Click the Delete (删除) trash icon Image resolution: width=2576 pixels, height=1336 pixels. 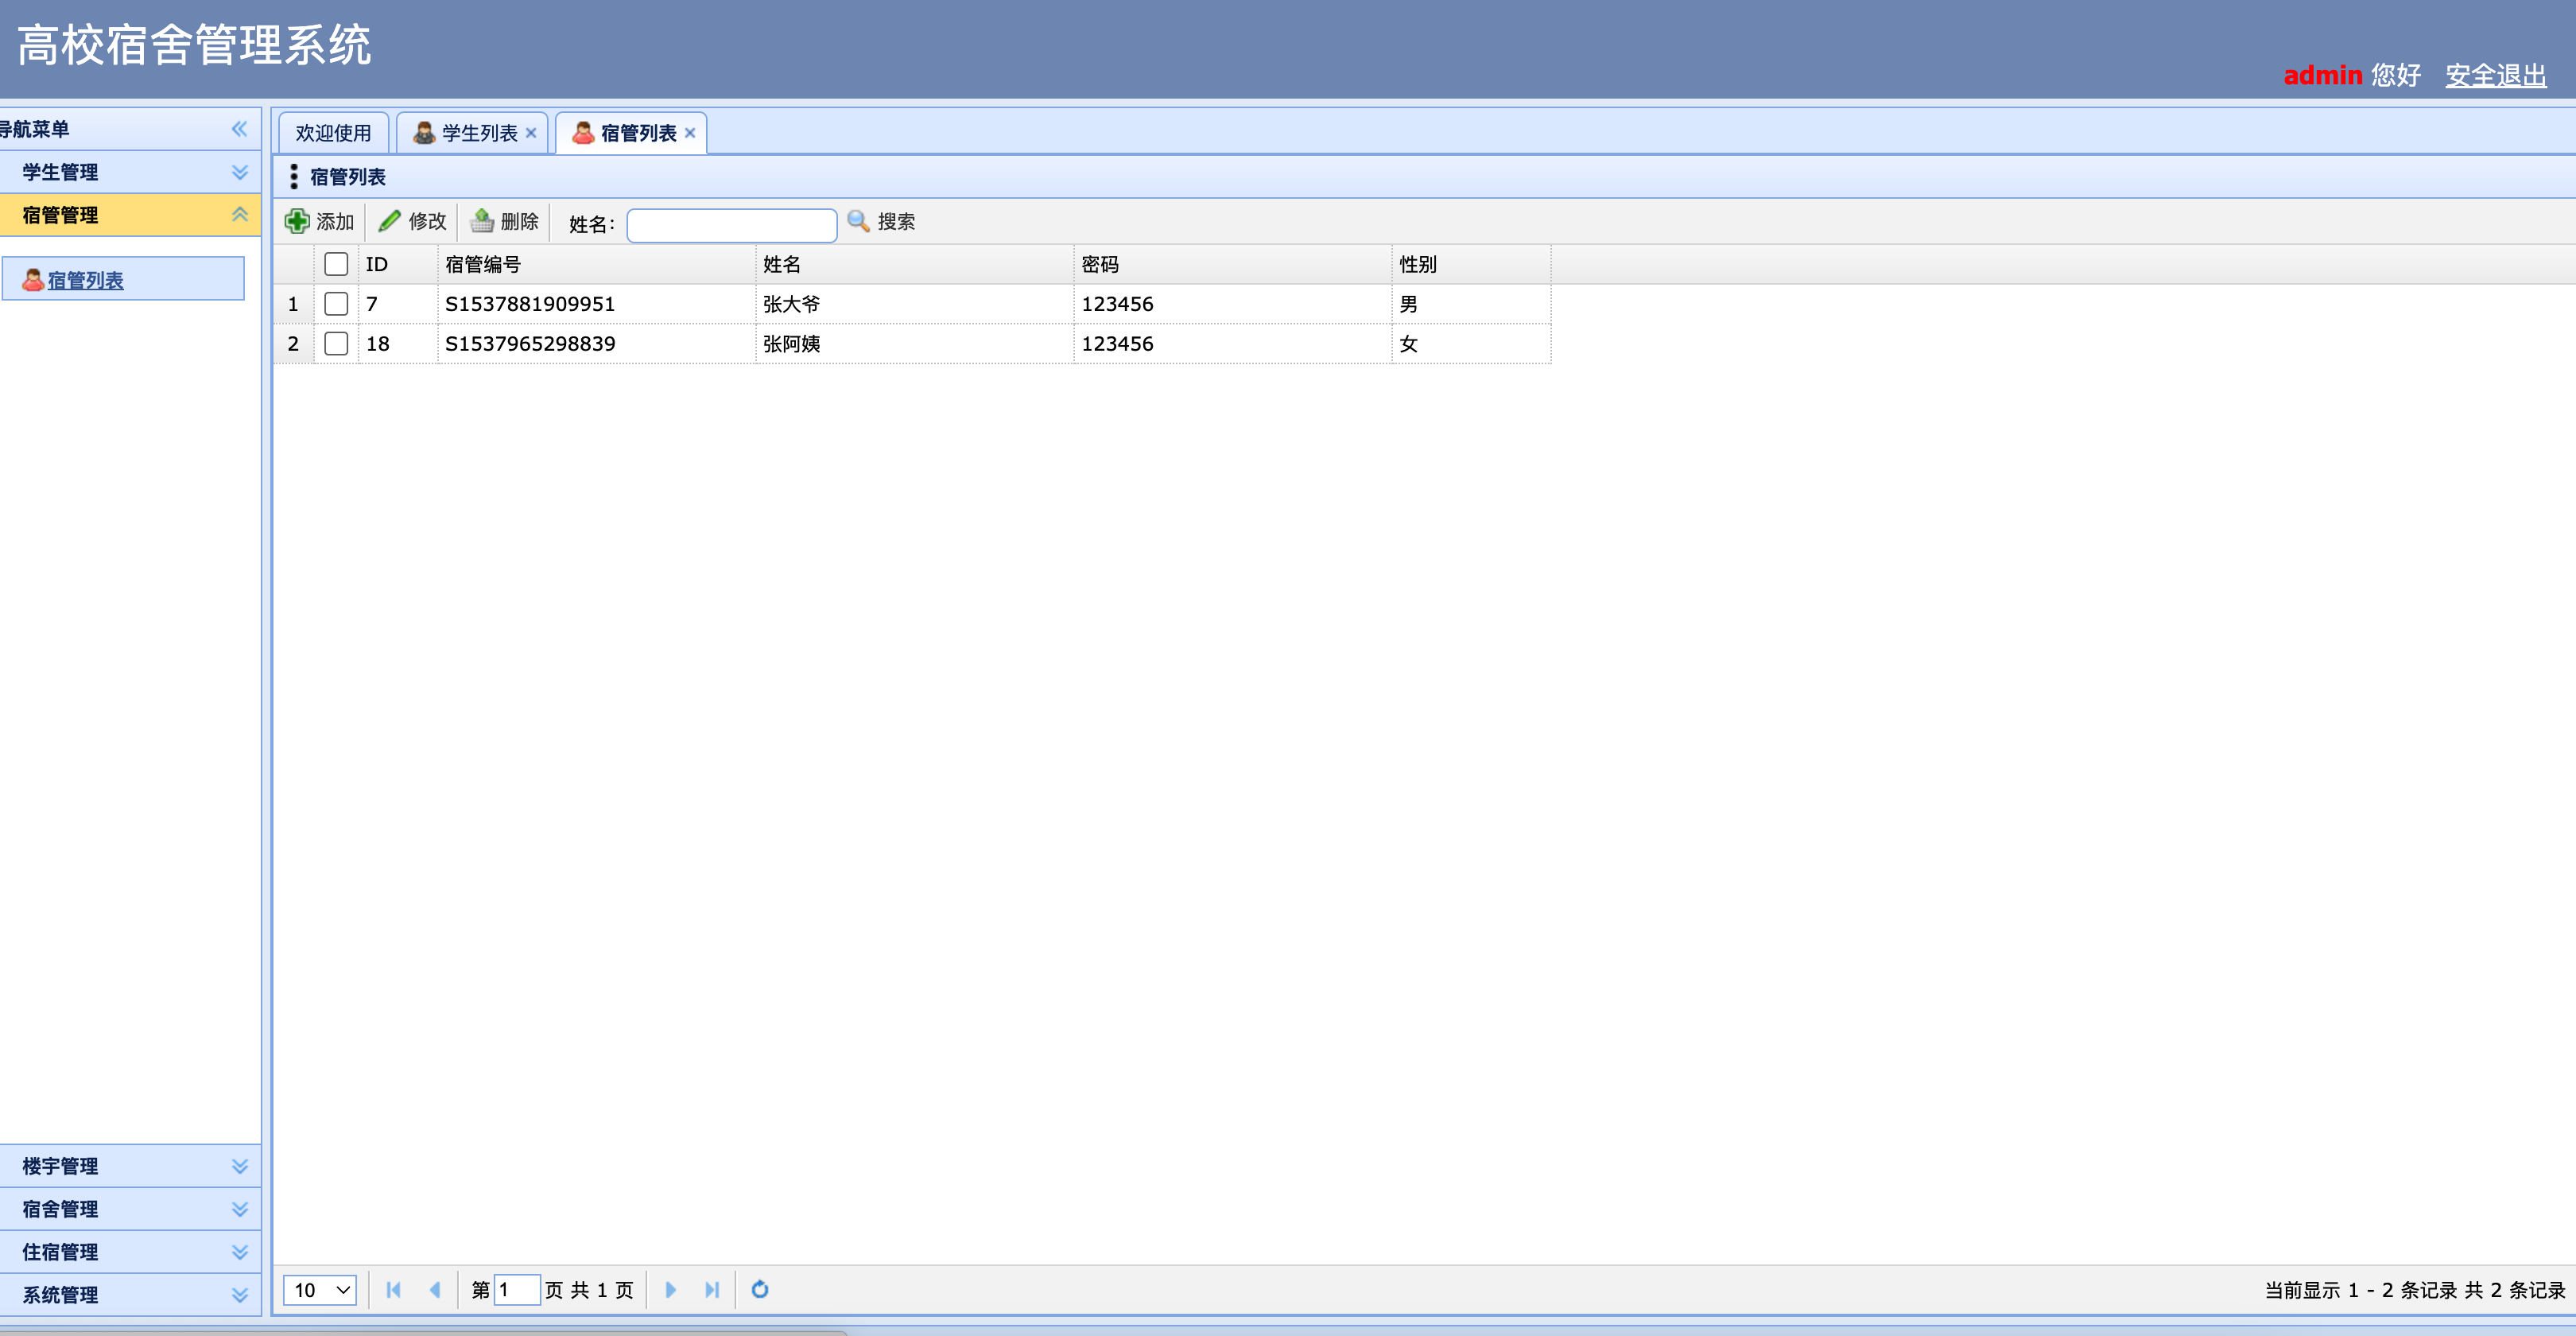(482, 221)
